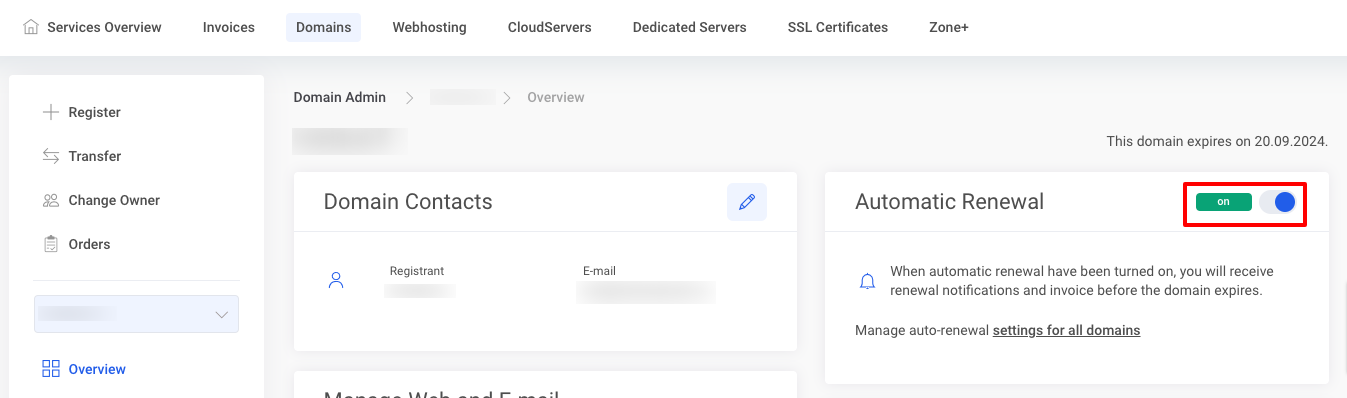
Task: Open the domain selector dropdown in sidebar
Action: tap(137, 314)
